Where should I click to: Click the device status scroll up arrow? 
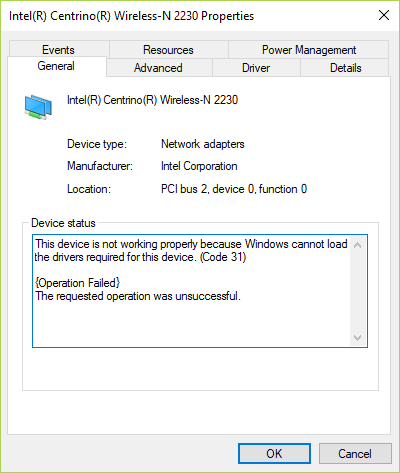358,245
